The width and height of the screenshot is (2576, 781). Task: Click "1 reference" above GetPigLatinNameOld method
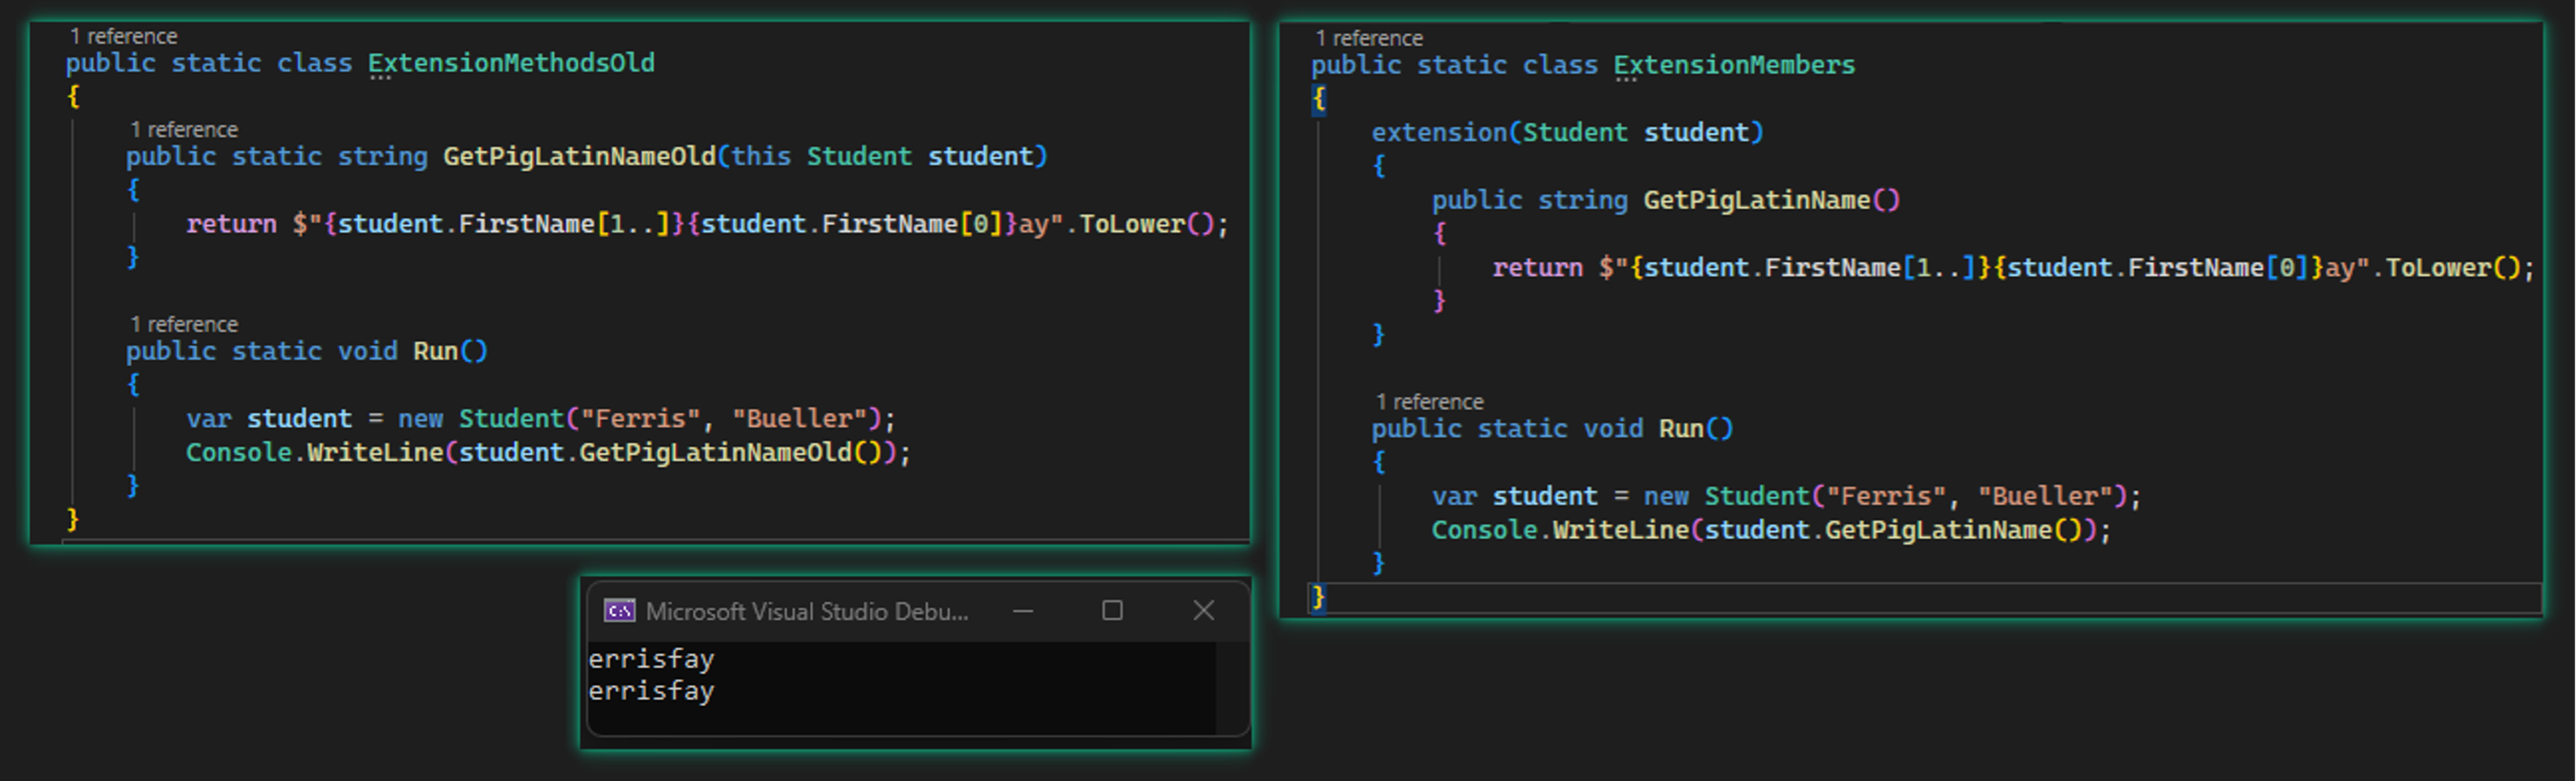coord(184,129)
